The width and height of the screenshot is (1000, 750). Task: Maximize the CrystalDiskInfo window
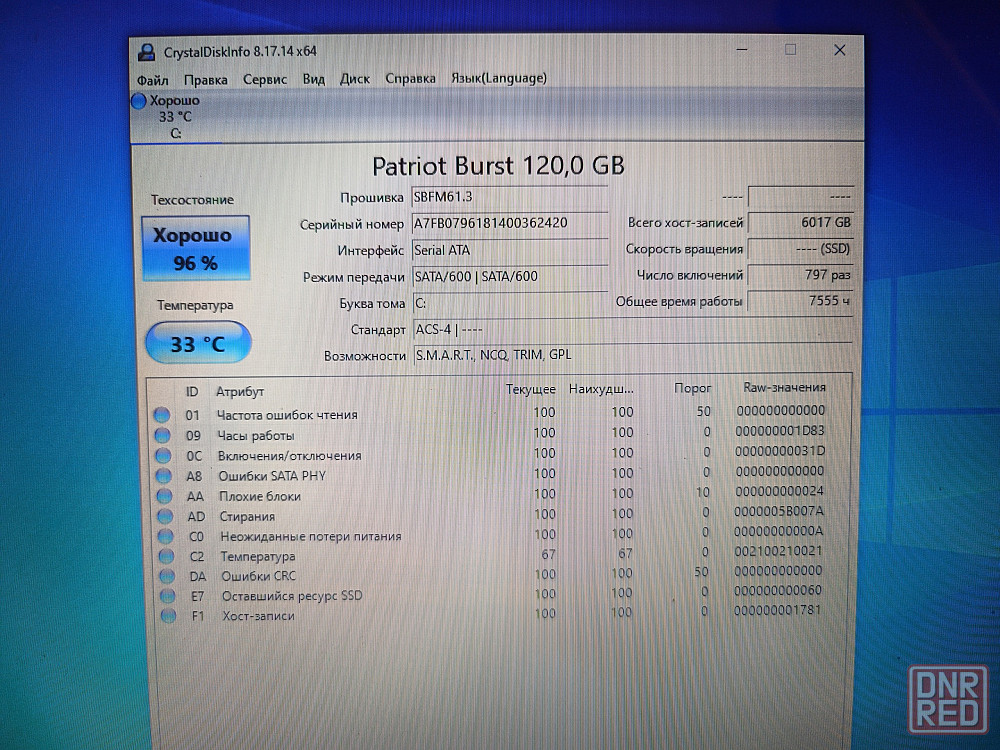coord(790,49)
